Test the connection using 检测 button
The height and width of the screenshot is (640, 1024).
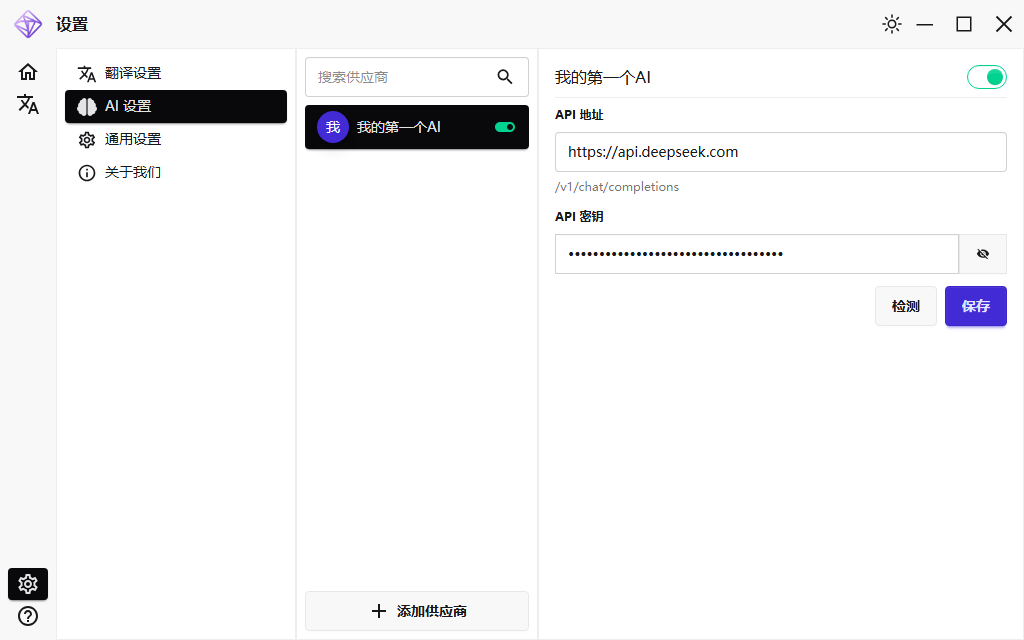coord(905,305)
